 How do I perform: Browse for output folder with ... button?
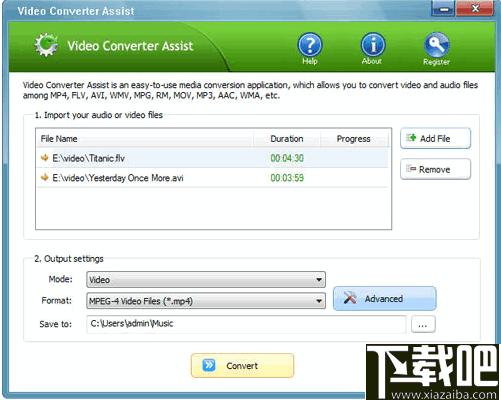tap(423, 324)
